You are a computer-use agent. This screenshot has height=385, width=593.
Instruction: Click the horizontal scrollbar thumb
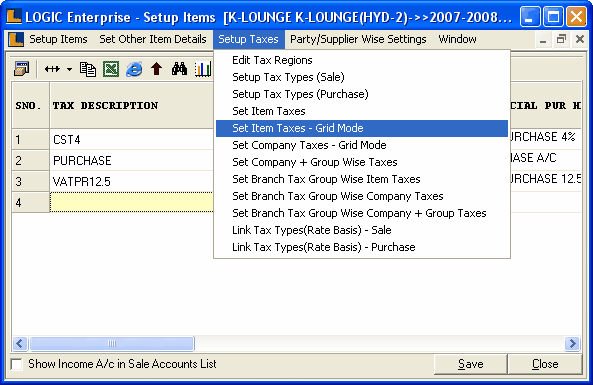click(x=112, y=343)
